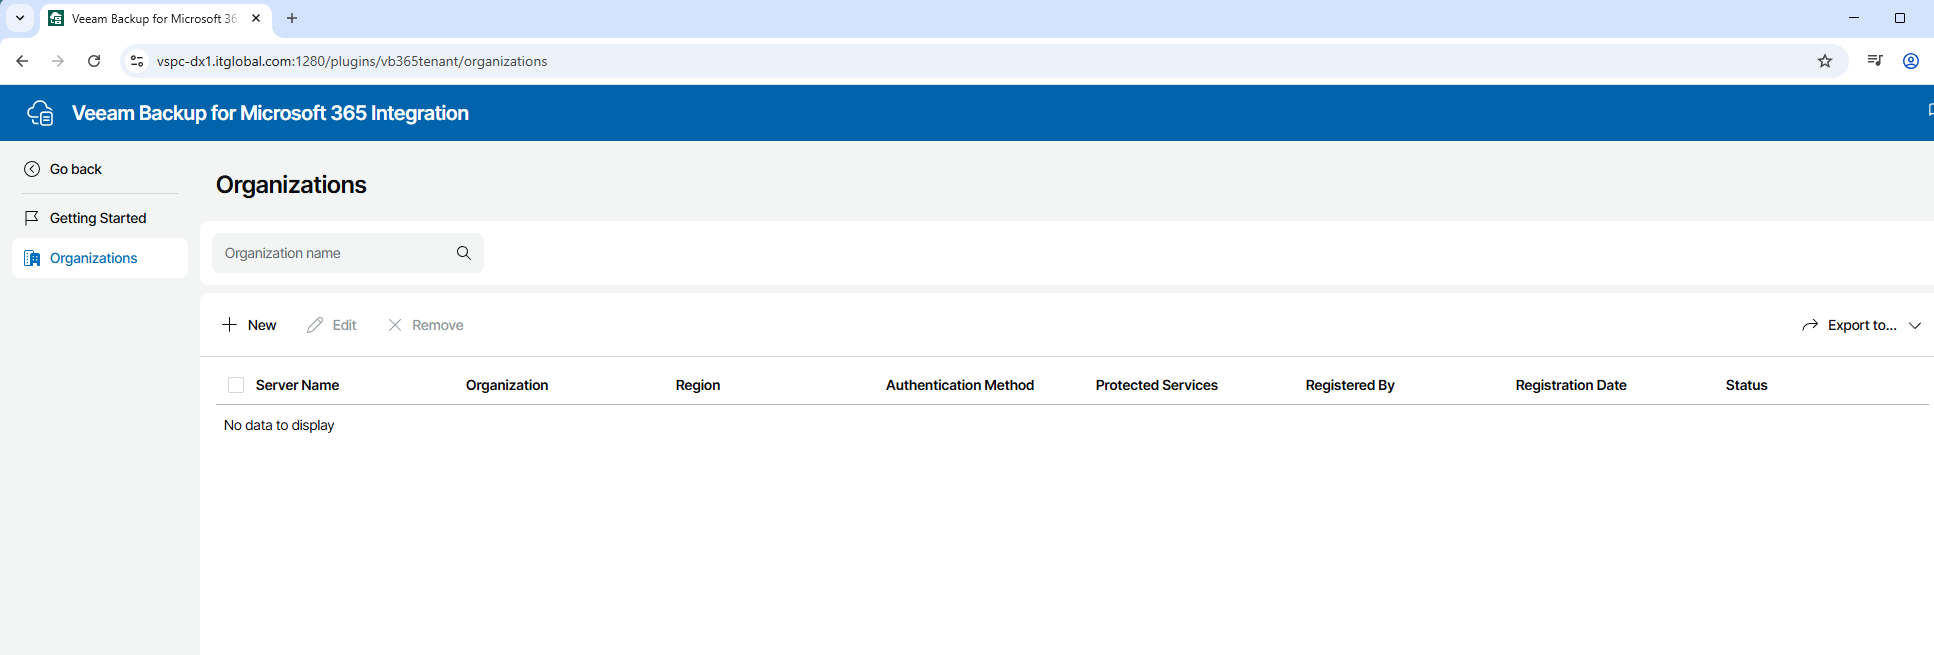Open a new browser tab

tap(292, 18)
